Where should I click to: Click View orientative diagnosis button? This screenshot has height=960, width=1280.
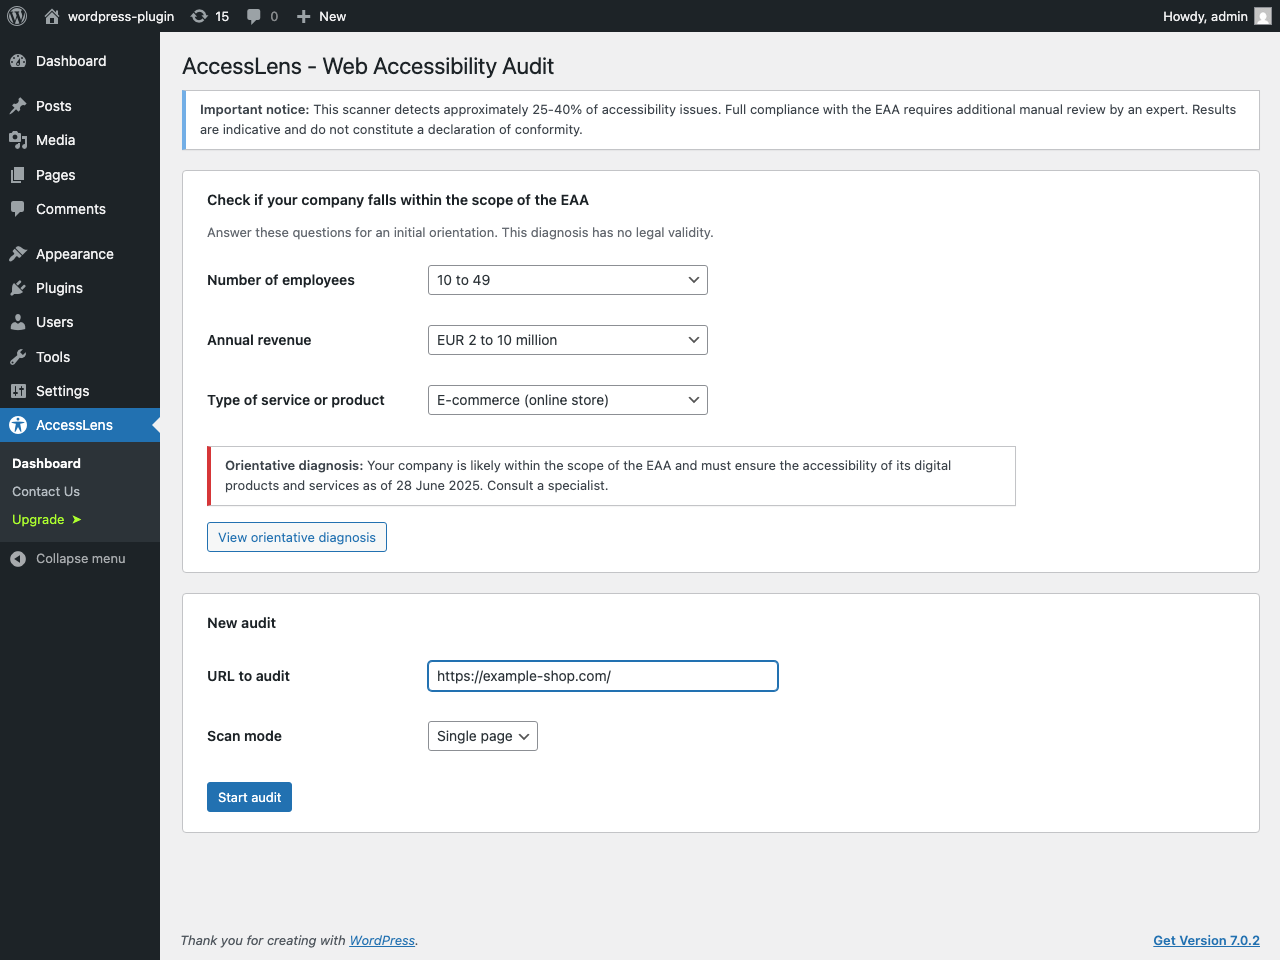(297, 537)
